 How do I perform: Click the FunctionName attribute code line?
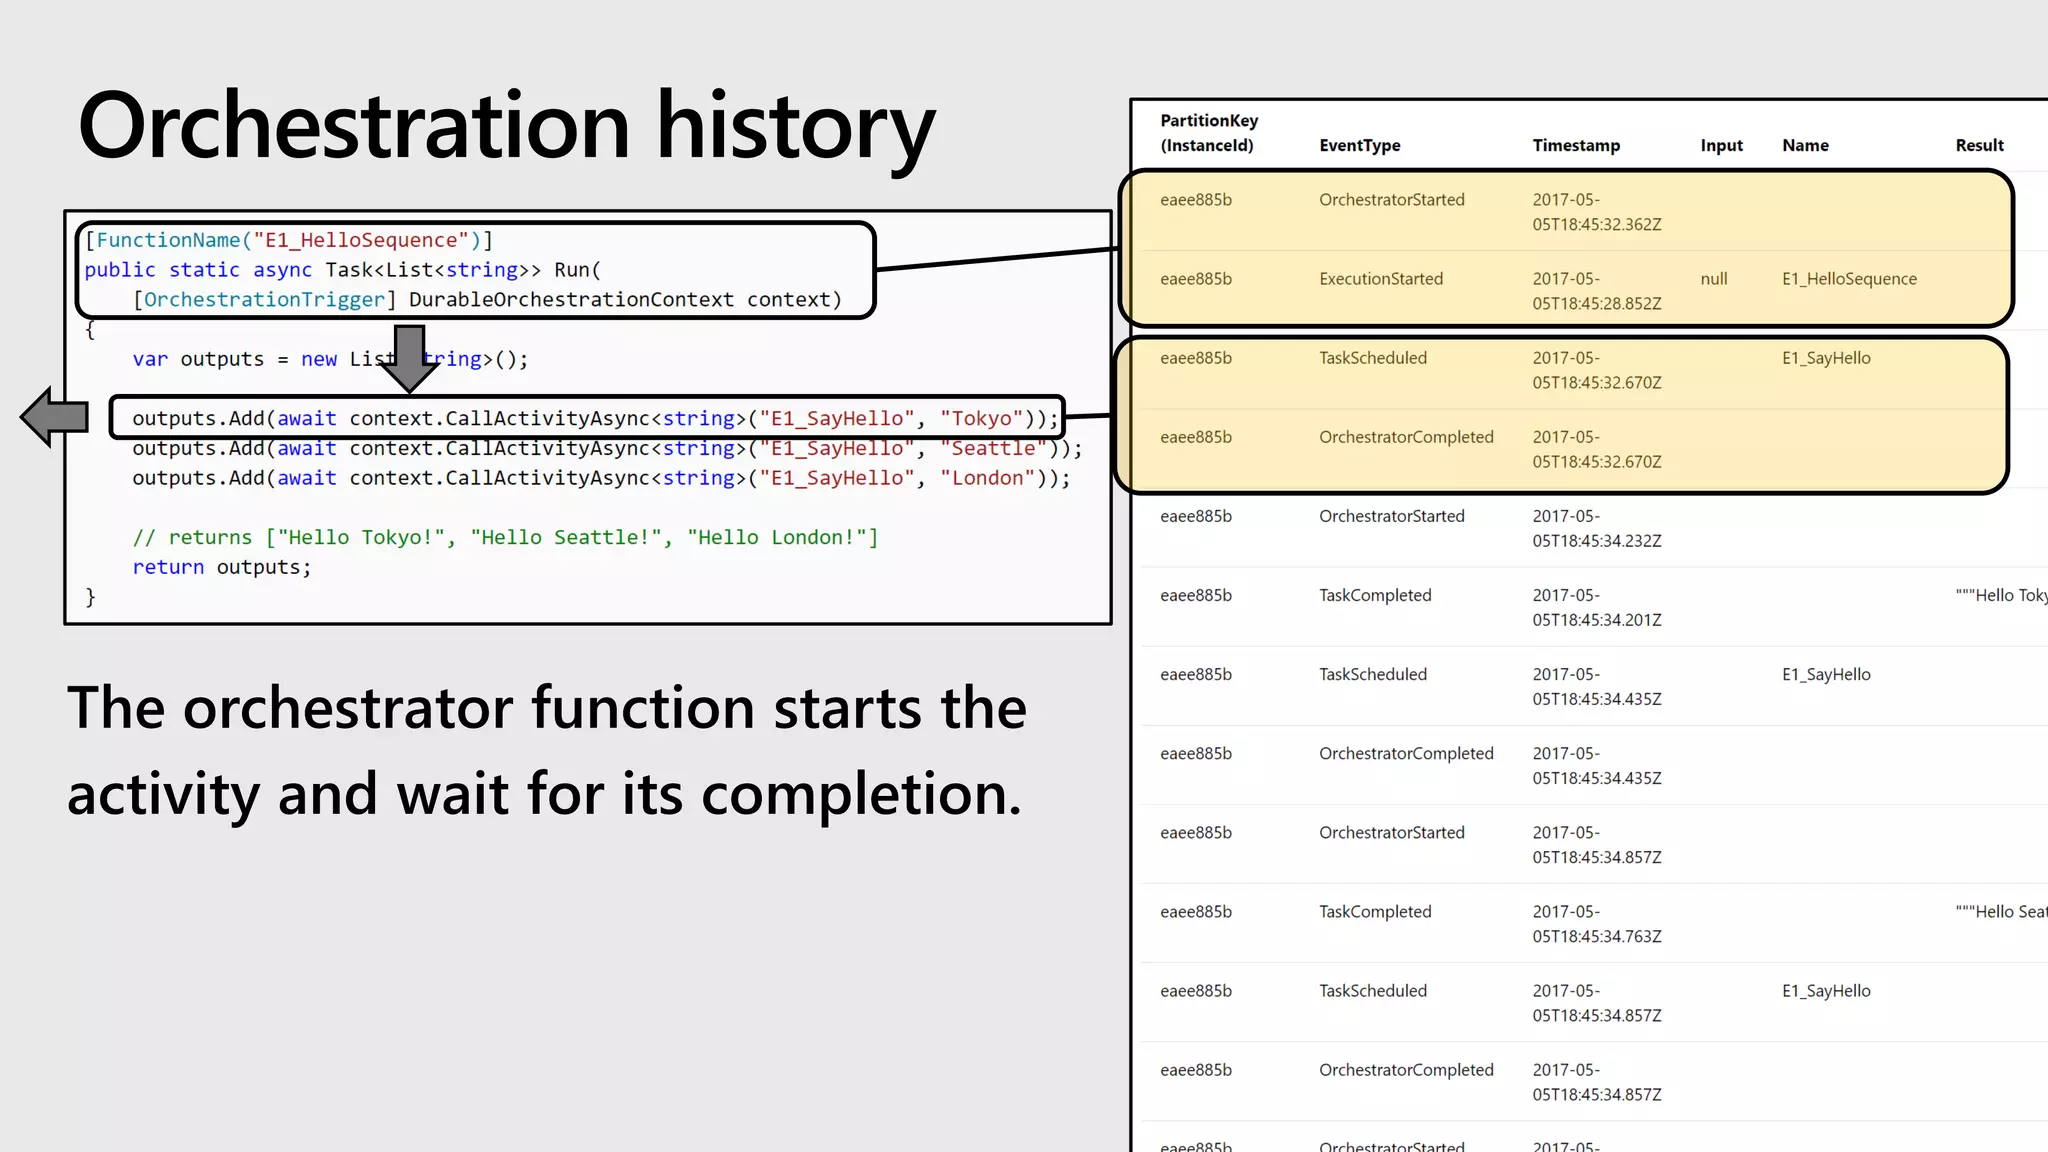tap(289, 240)
